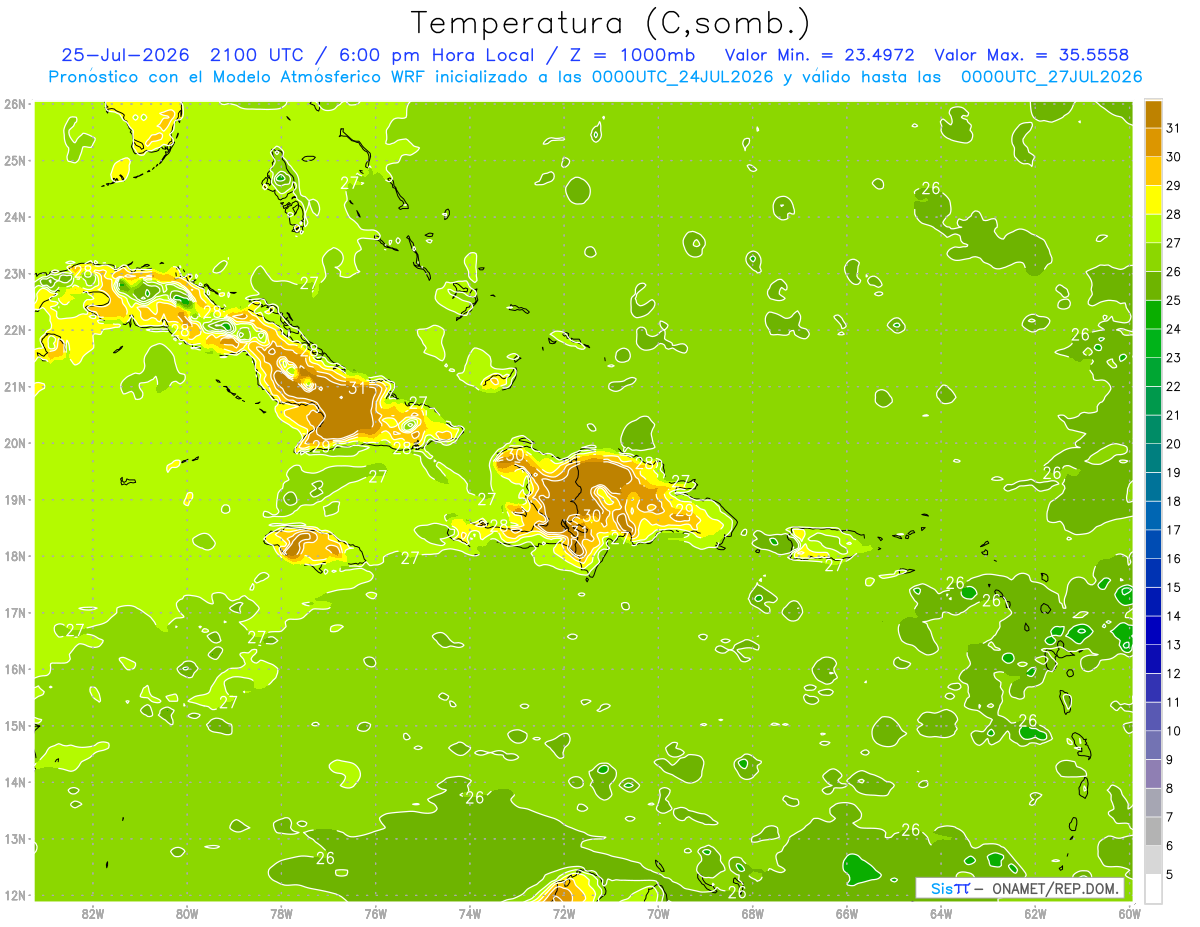1200x927 pixels.
Task: Pick the color bar segment between 19 and 20
Action: [x=1153, y=458]
